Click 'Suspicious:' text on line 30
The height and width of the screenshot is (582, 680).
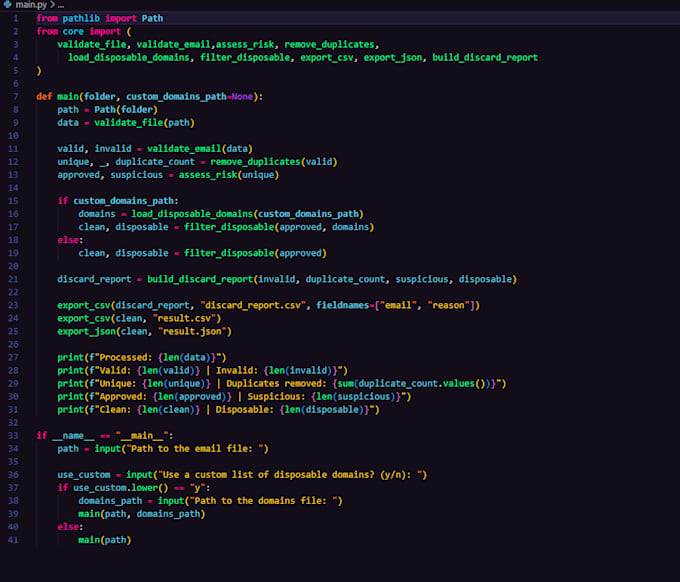click(x=277, y=396)
